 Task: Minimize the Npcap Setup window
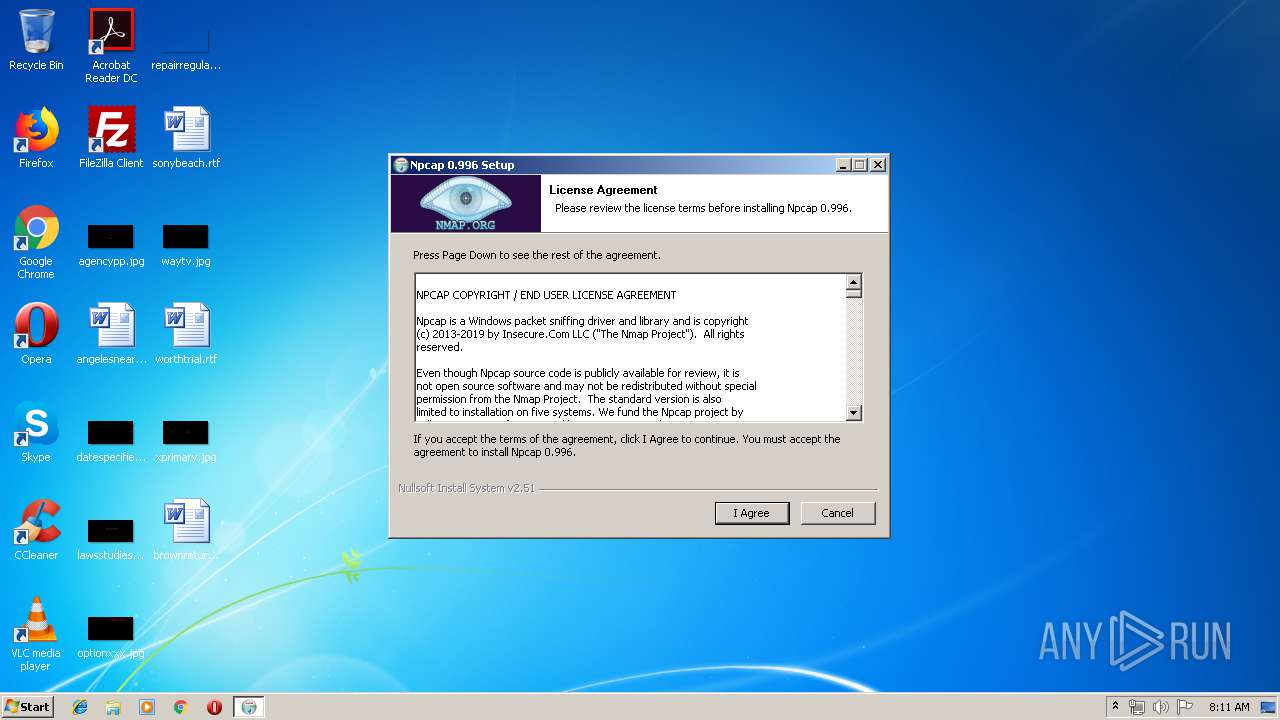tap(842, 165)
